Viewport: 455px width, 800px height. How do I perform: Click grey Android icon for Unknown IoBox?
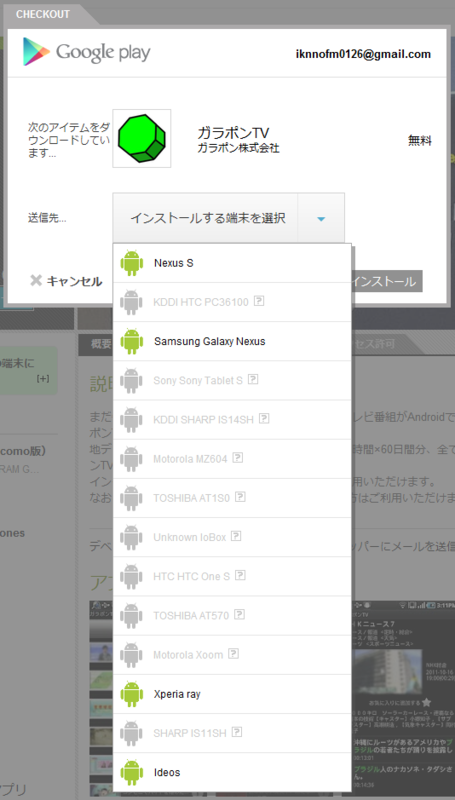[x=132, y=537]
